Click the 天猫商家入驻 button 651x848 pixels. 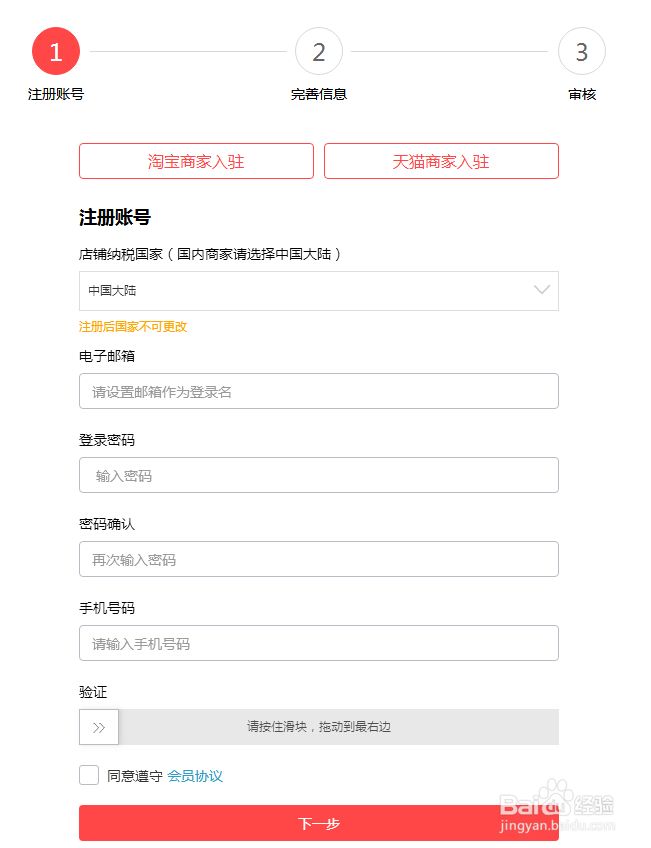(441, 161)
